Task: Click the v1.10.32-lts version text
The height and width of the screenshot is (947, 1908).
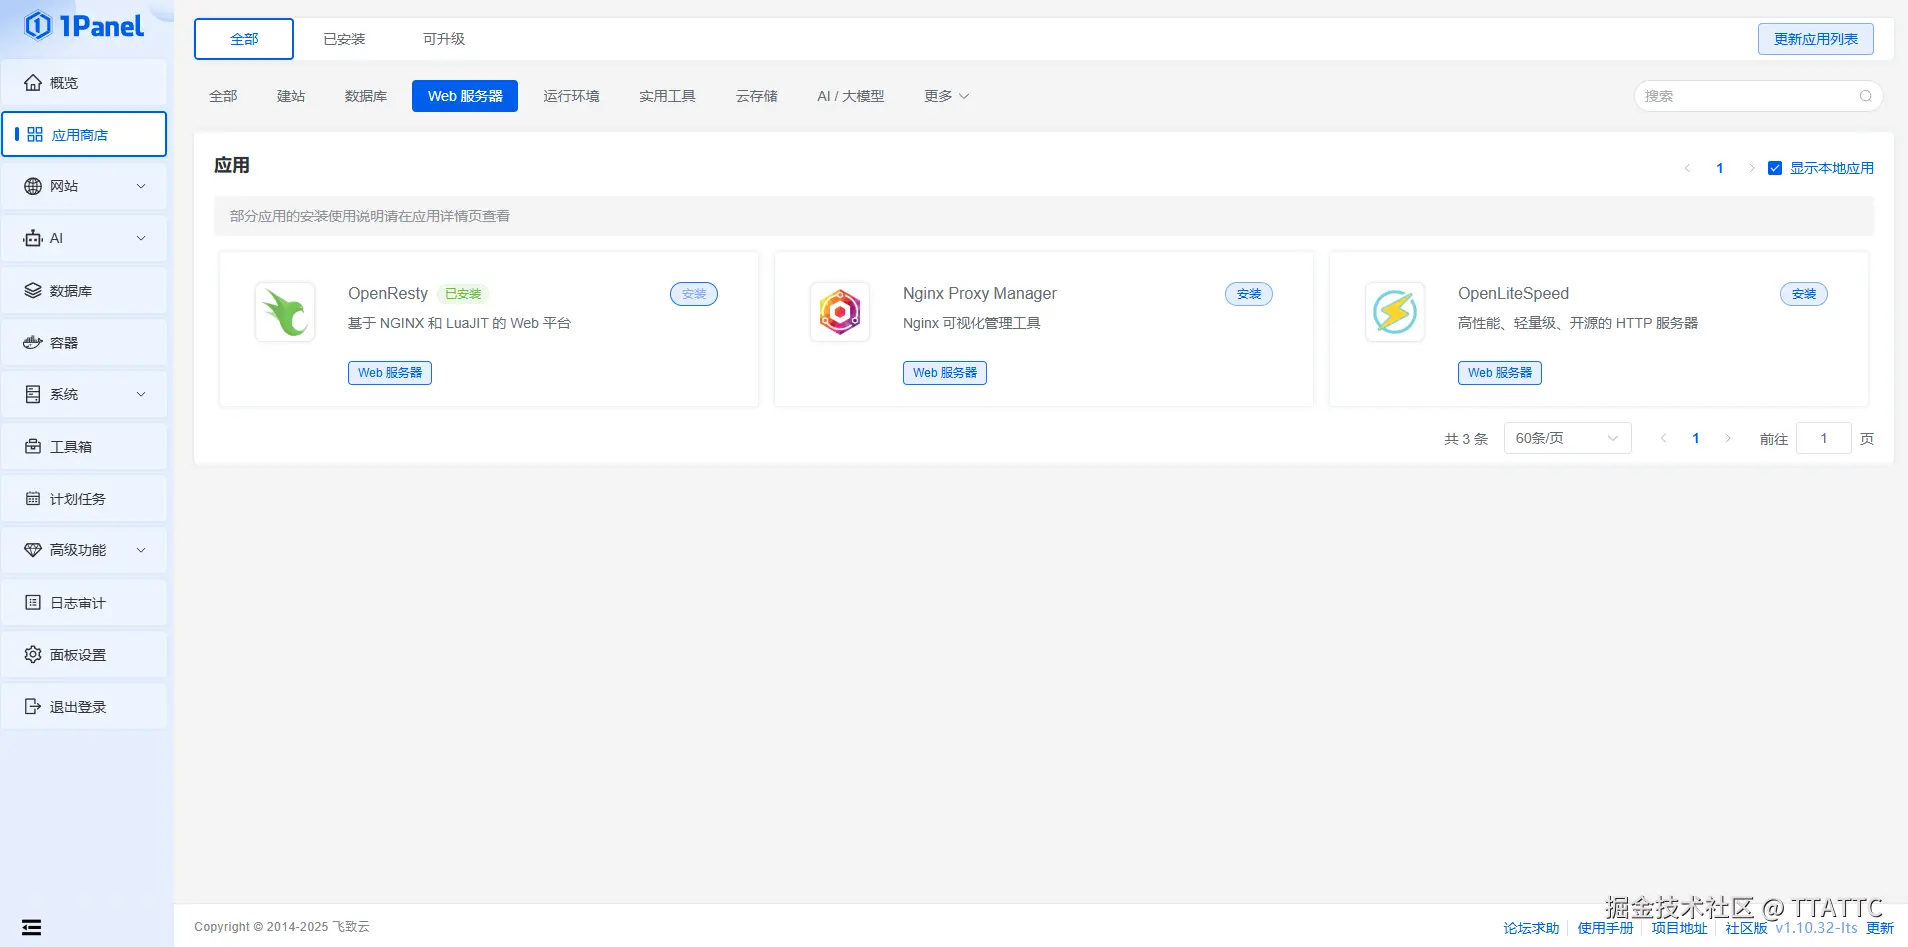Action: pyautogui.click(x=1816, y=928)
